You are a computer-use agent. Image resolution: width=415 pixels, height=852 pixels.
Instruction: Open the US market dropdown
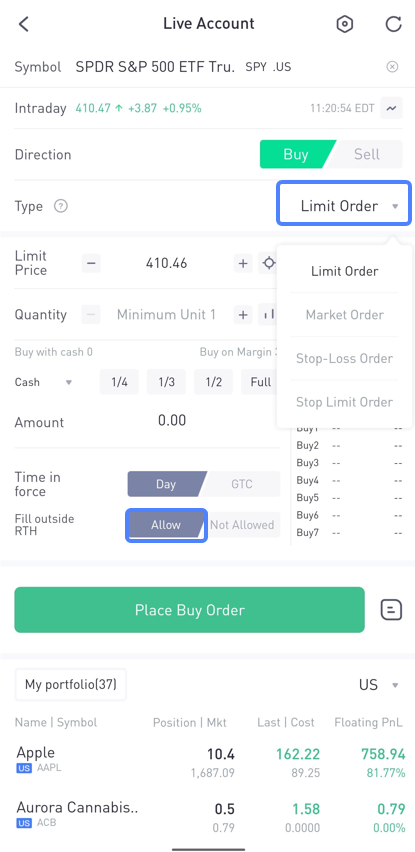point(379,685)
